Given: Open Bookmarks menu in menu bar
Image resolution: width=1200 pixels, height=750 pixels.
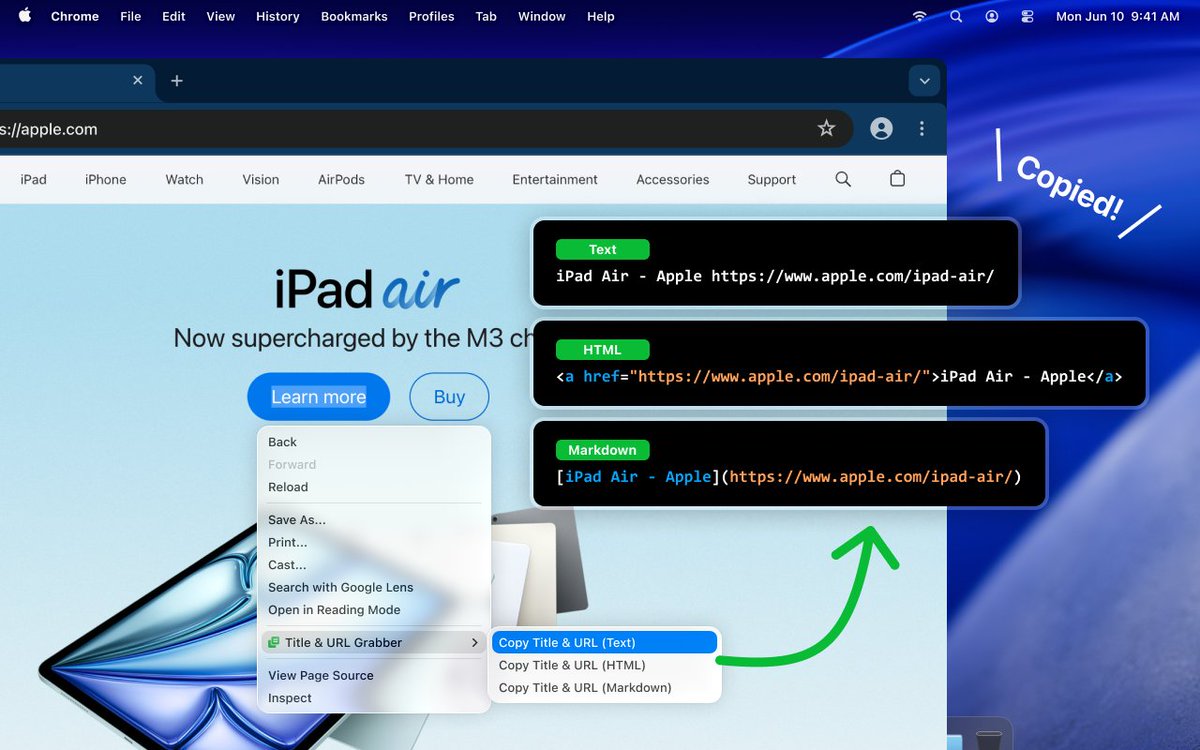Looking at the screenshot, I should tap(354, 16).
